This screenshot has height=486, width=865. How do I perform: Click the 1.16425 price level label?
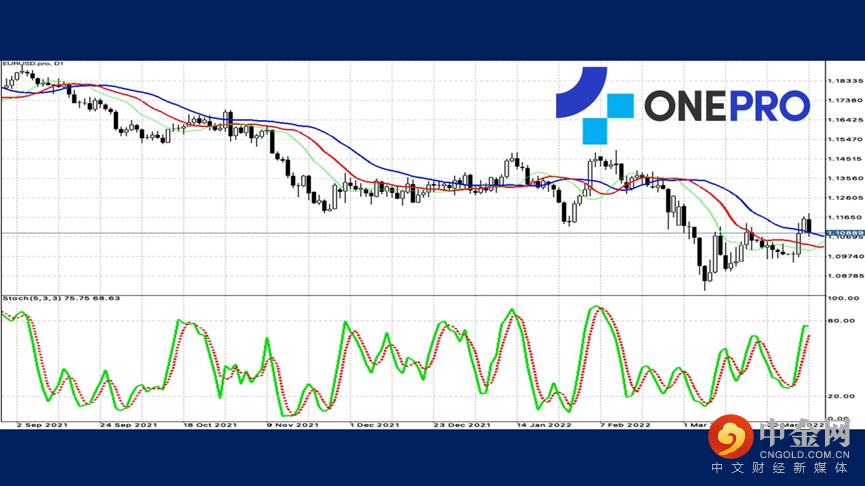coord(845,120)
